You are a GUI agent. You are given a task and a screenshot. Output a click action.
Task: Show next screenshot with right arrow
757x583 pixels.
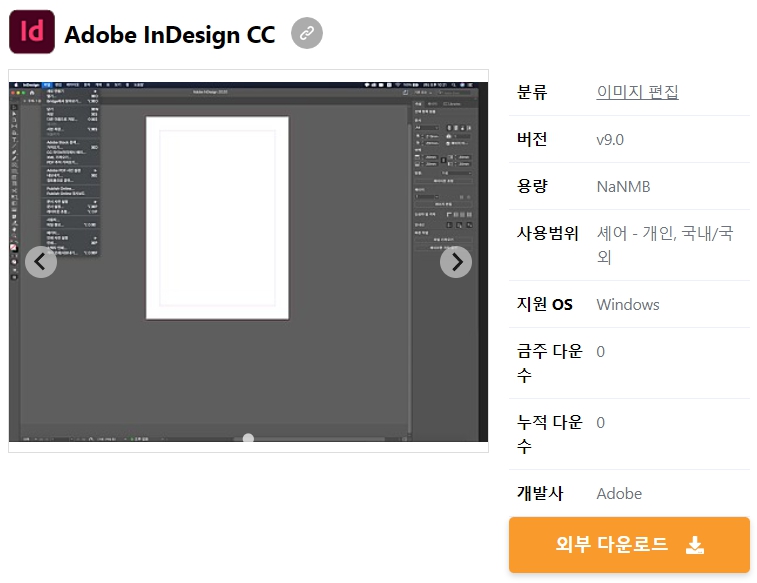pos(456,262)
